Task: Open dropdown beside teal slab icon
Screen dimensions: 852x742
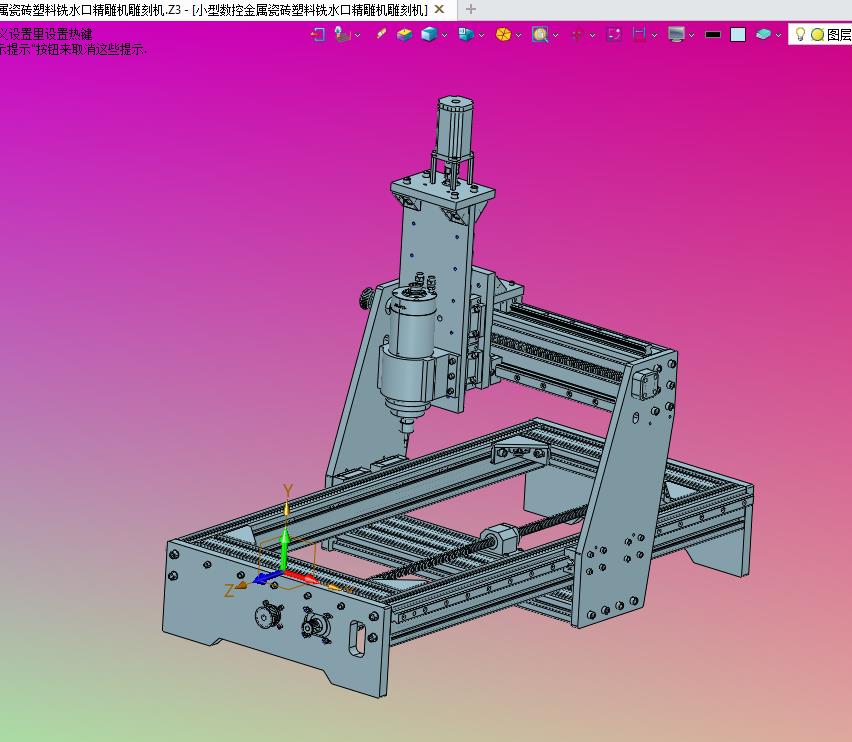Action: pos(778,35)
